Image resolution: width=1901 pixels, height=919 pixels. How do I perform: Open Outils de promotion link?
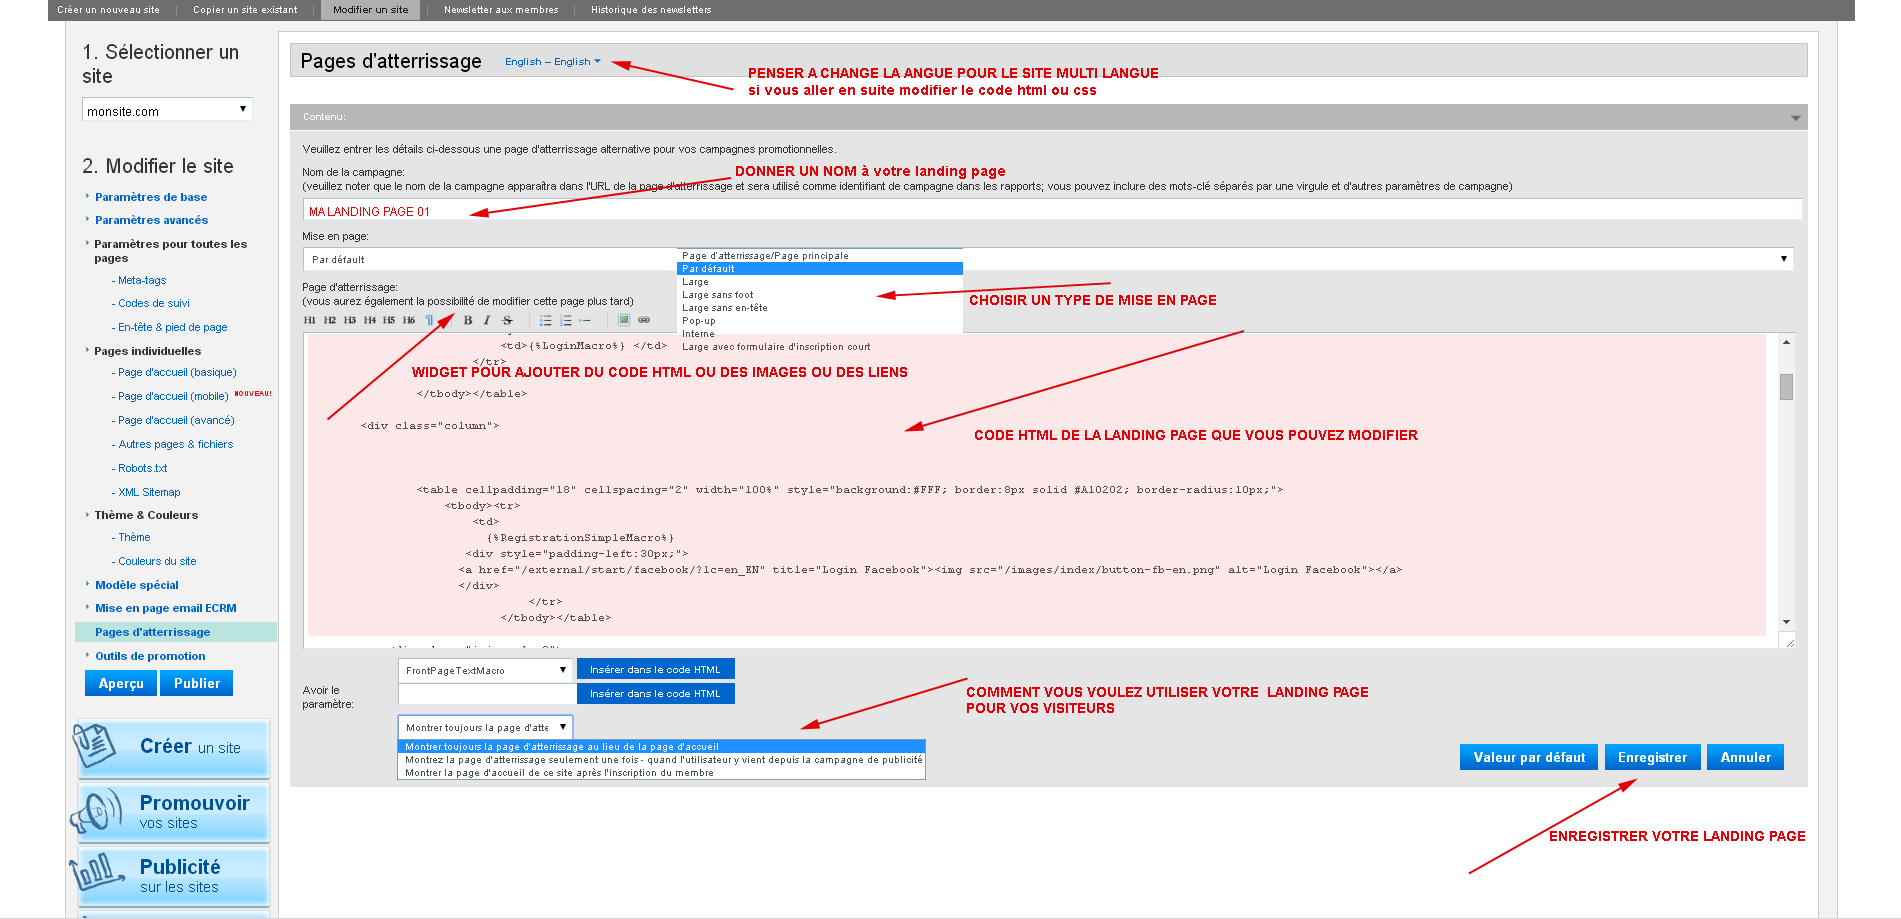tap(150, 656)
